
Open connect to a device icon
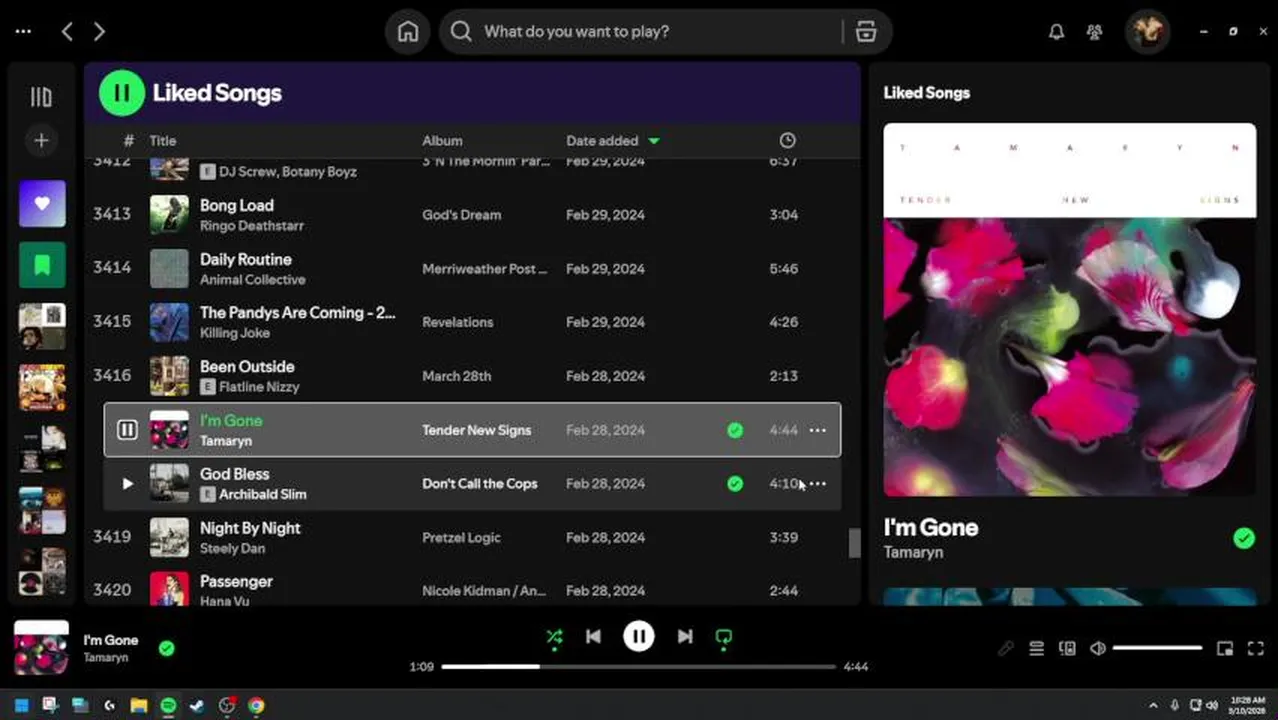[x=1067, y=649]
